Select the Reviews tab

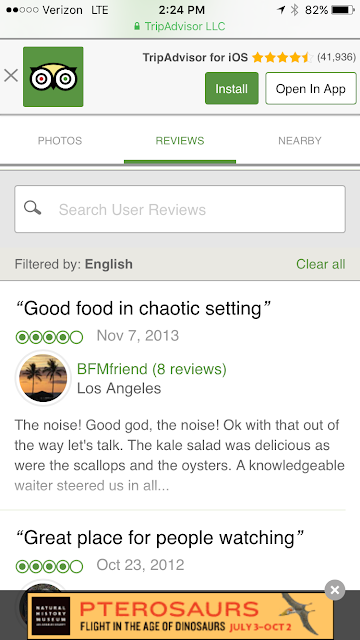click(x=180, y=141)
